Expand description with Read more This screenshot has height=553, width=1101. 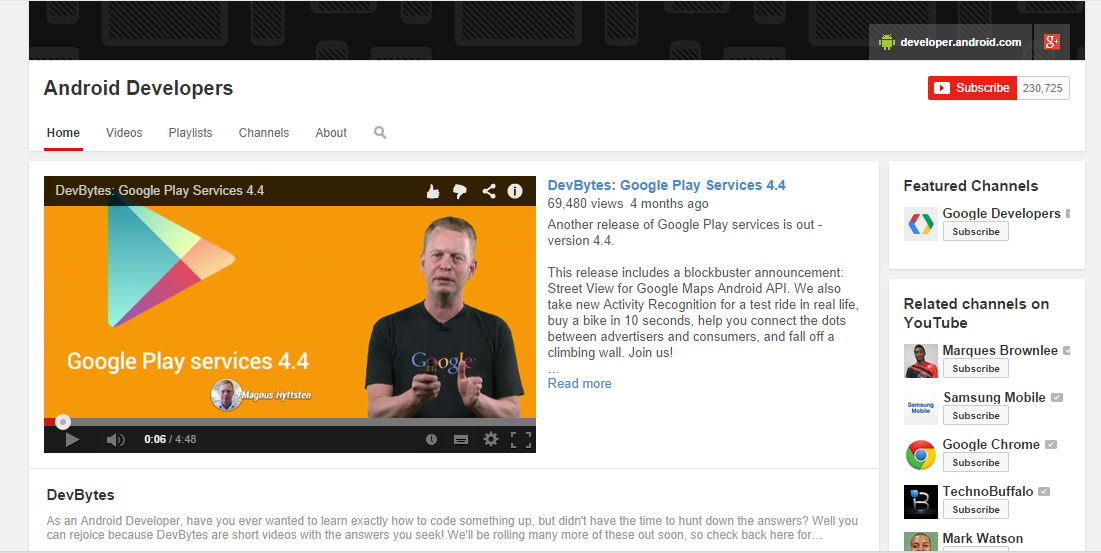(579, 383)
